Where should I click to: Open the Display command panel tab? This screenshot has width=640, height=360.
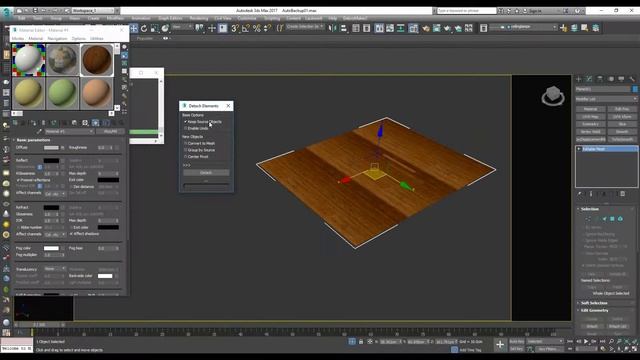pyautogui.click(x=621, y=79)
